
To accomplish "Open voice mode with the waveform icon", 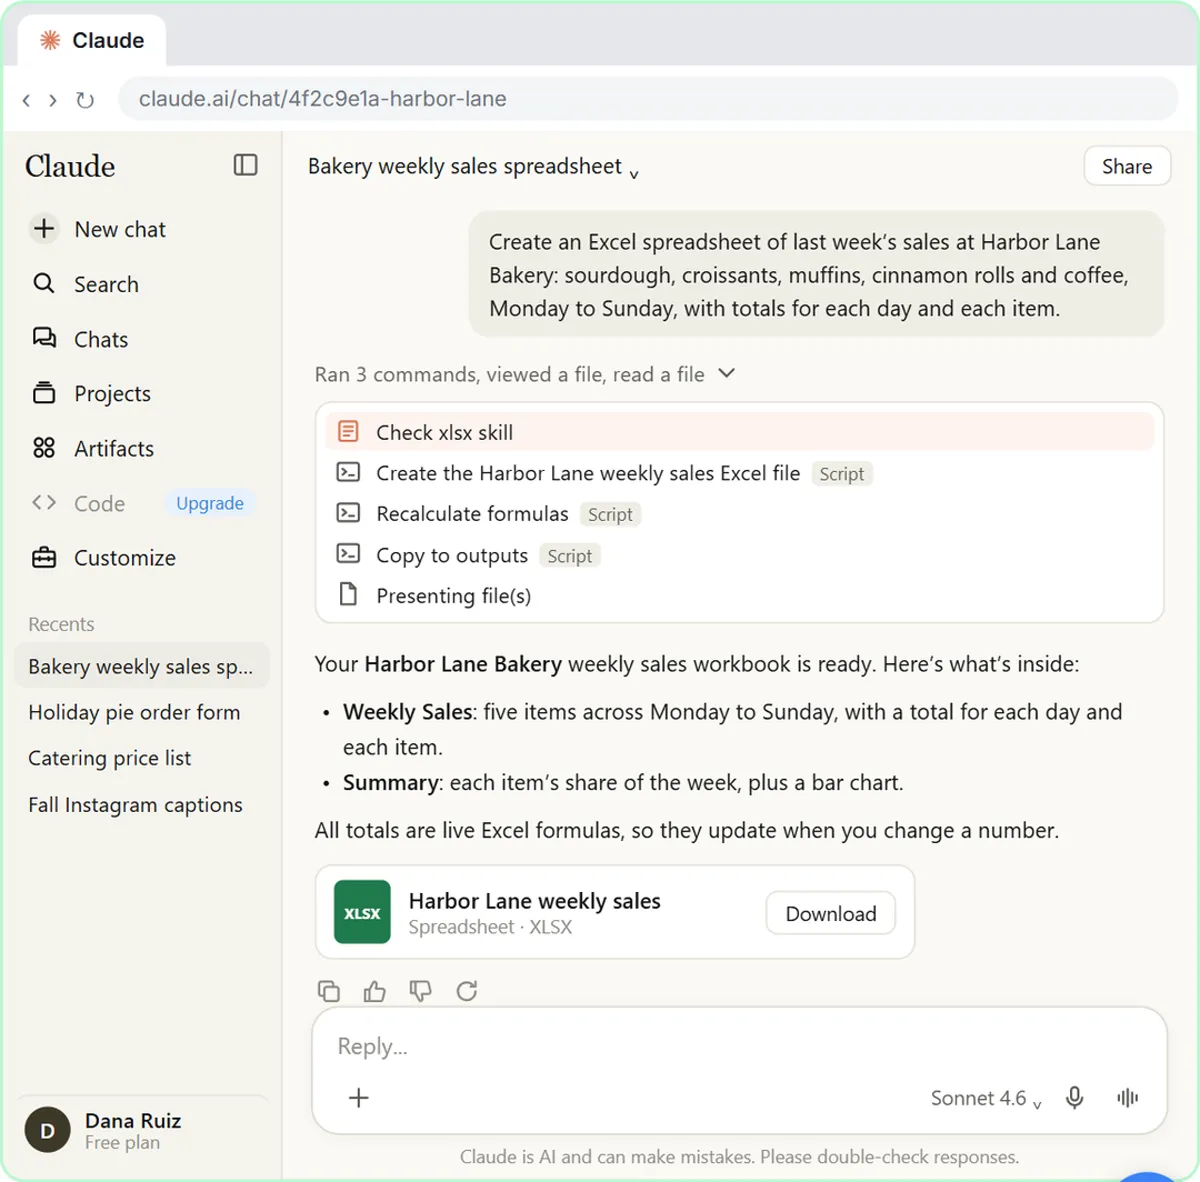I will tap(1127, 1097).
